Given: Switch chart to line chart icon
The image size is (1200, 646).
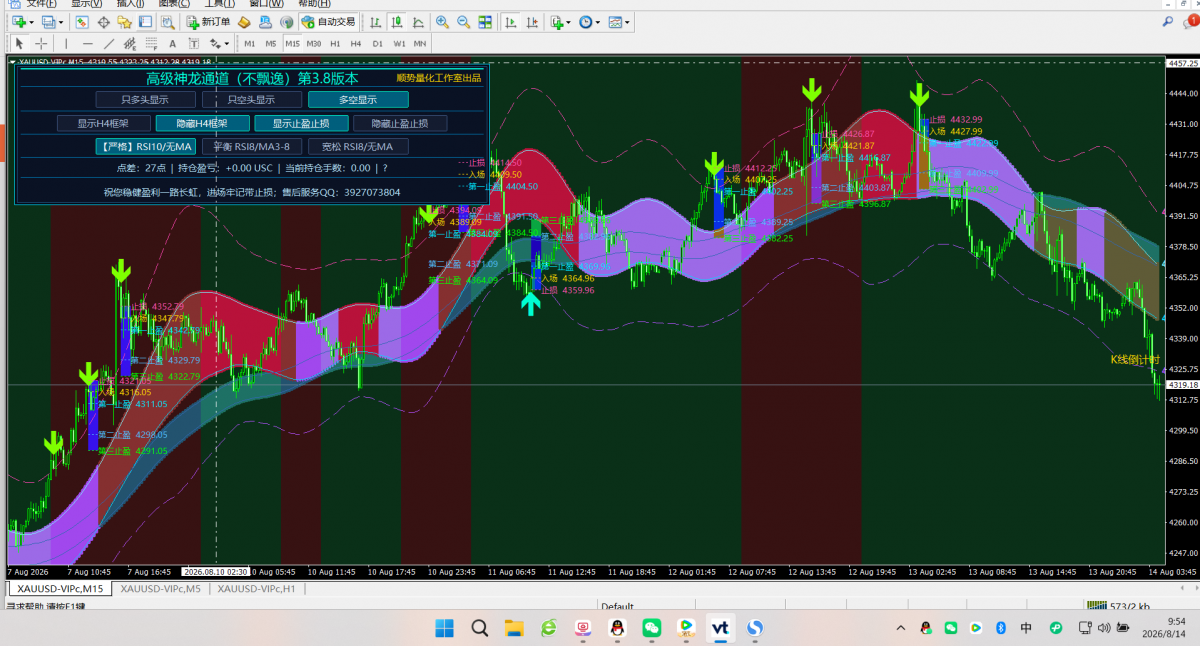Looking at the screenshot, I should [x=418, y=22].
